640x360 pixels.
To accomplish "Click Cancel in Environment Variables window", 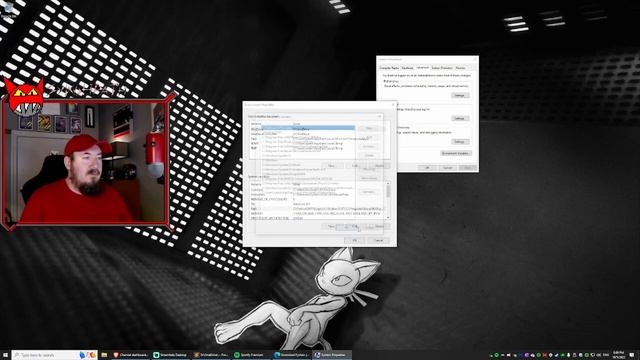I will (379, 240).
